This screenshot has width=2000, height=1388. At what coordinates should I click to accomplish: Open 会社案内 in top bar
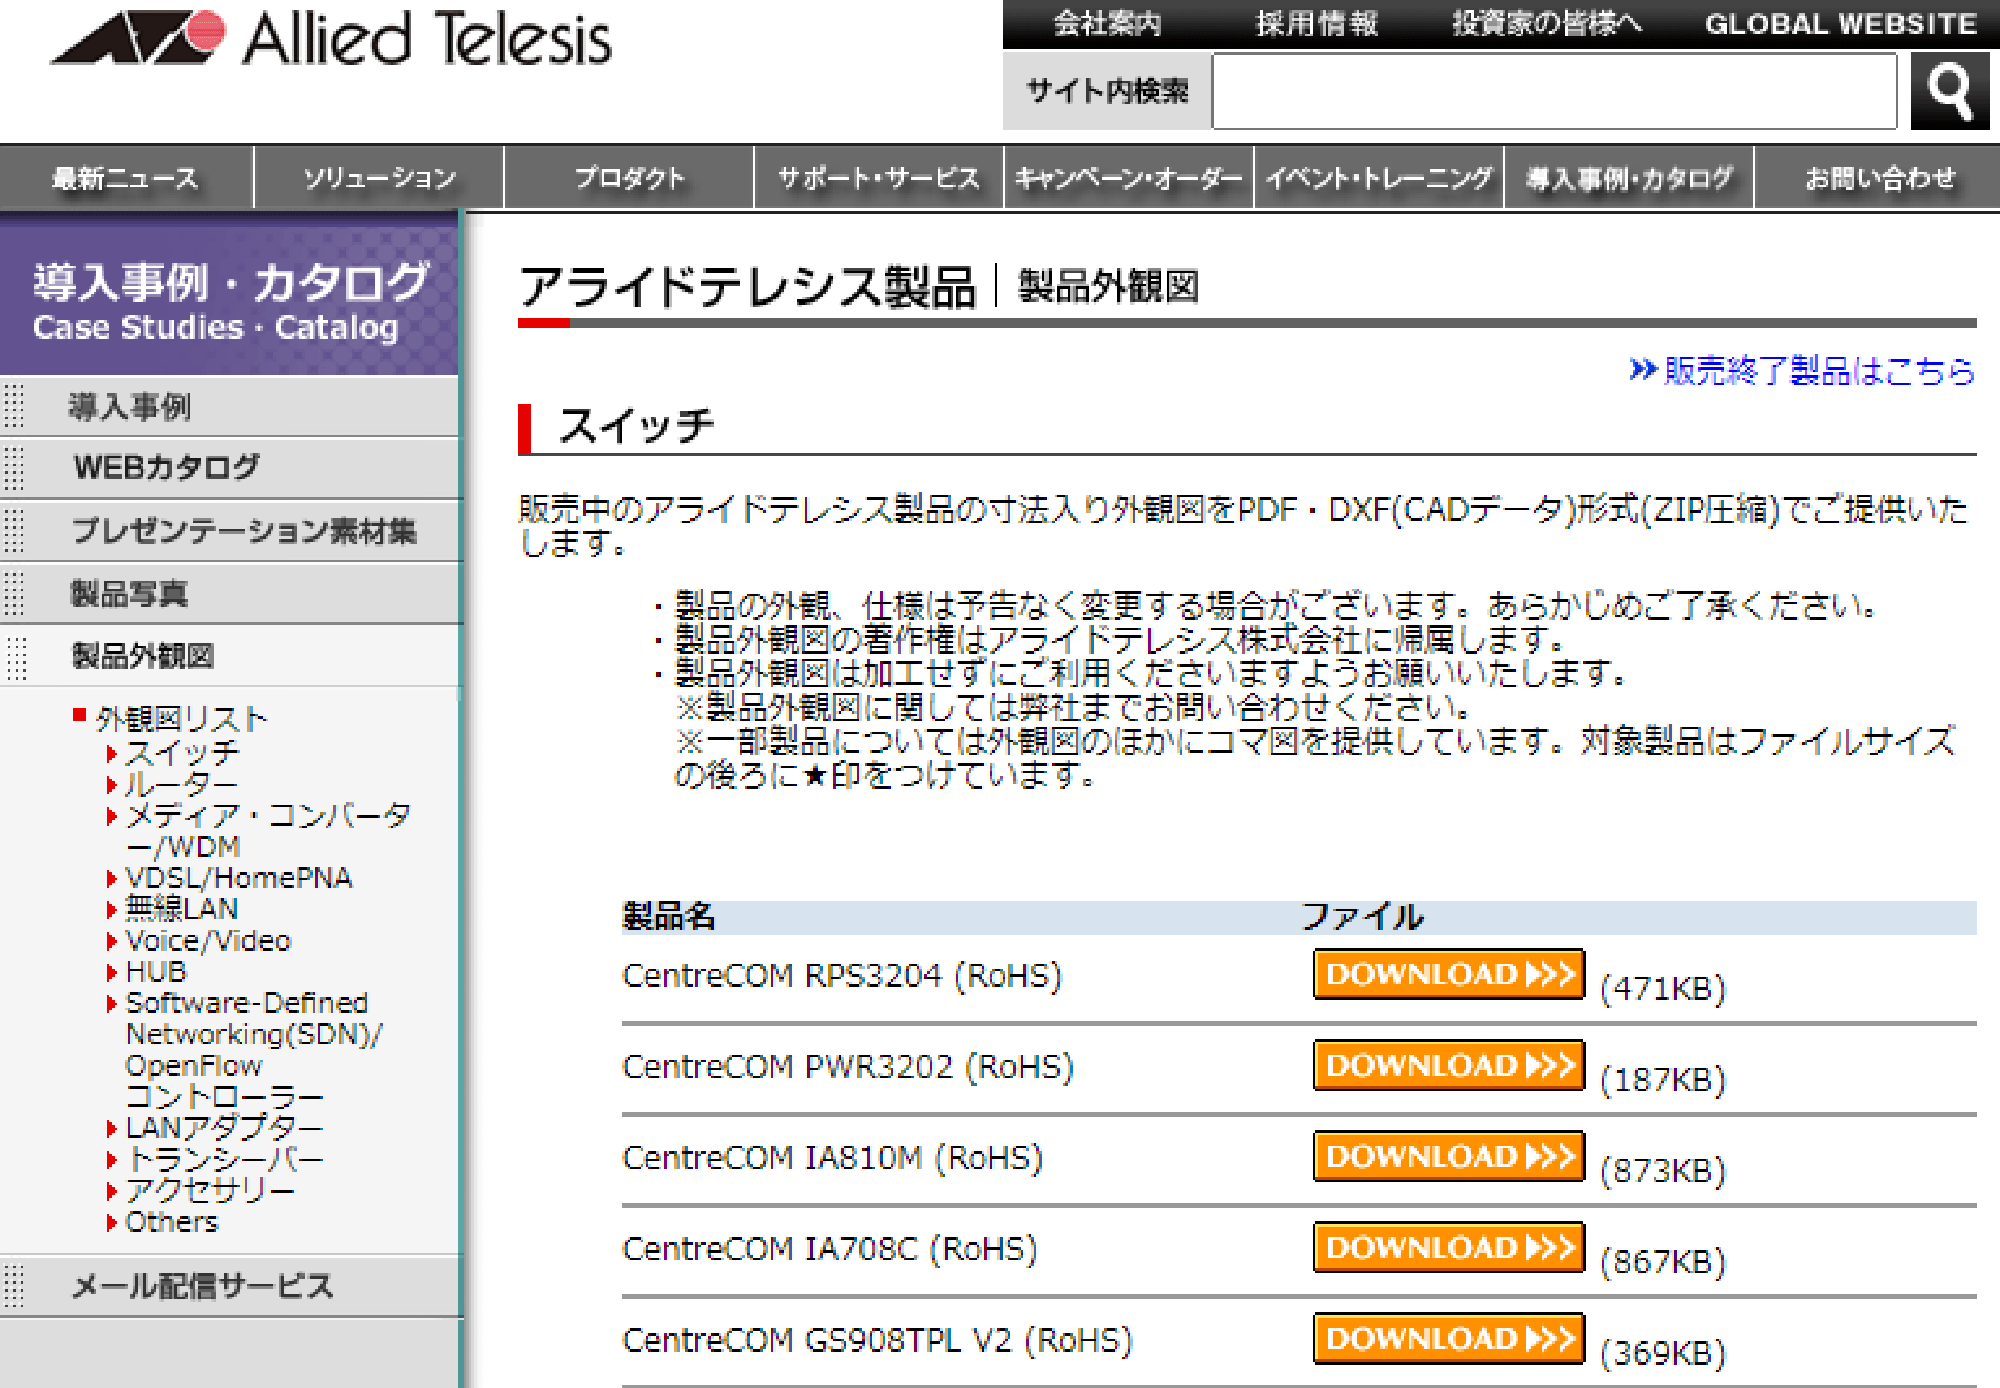(1107, 24)
